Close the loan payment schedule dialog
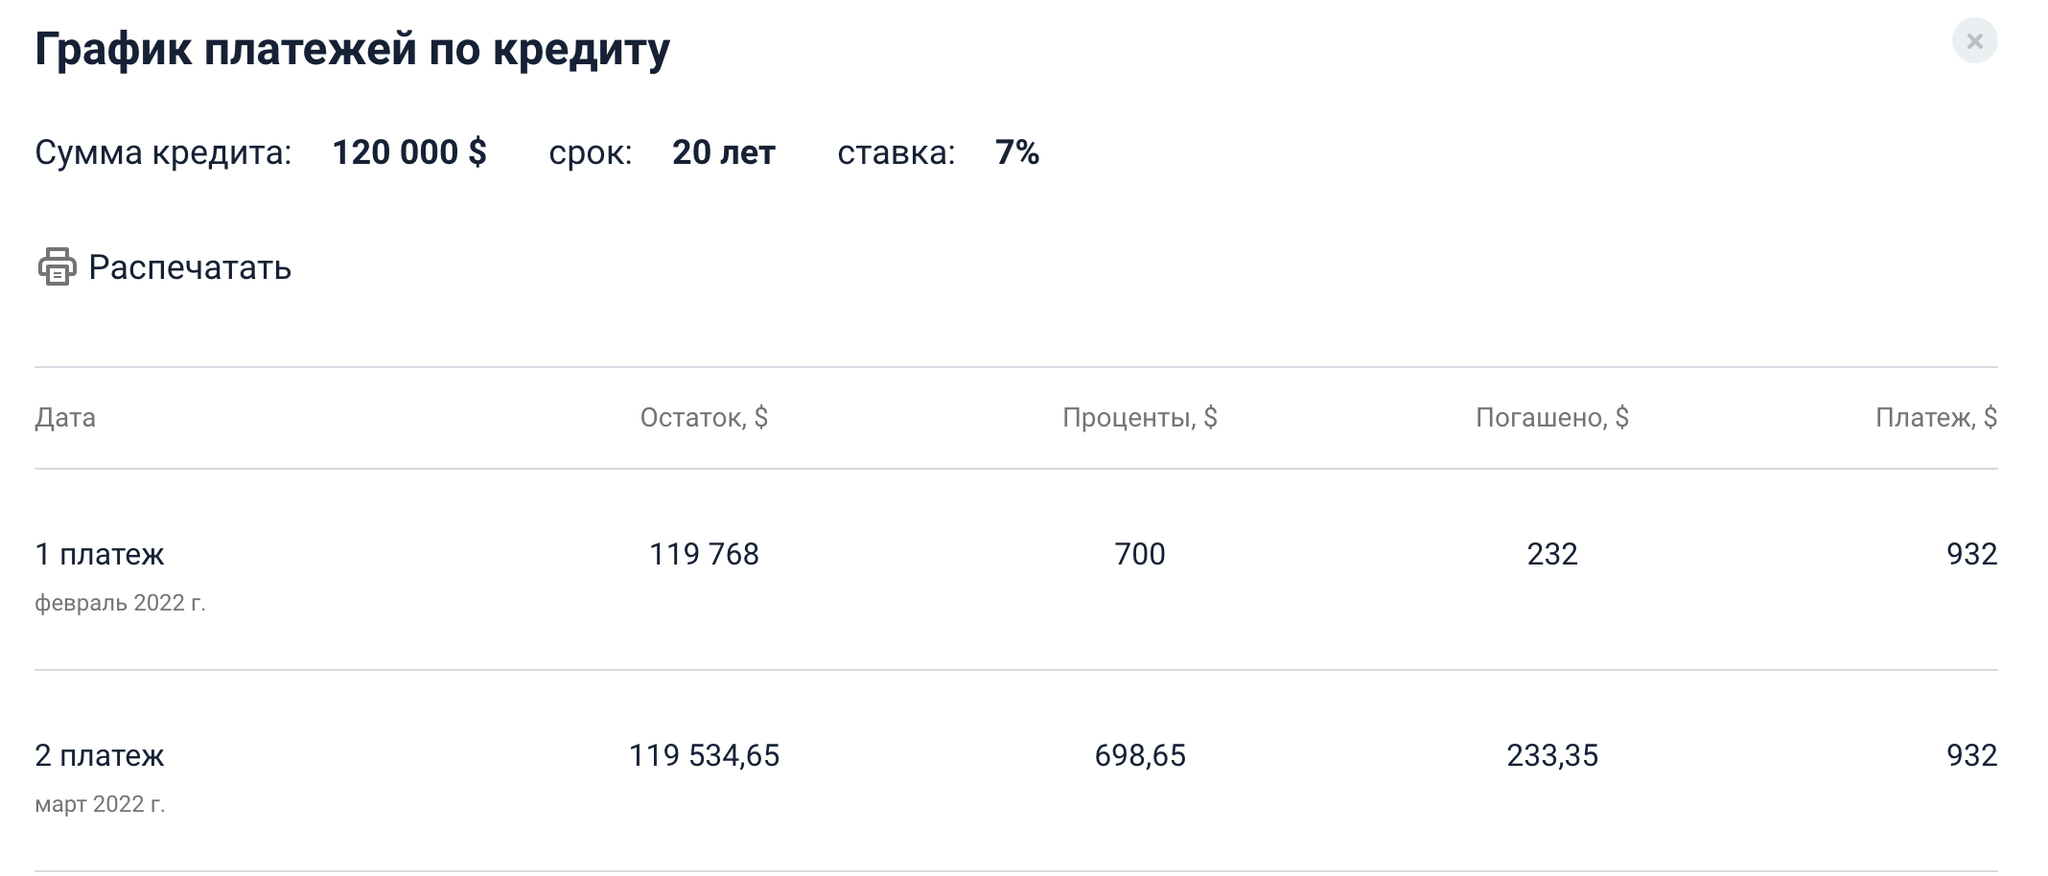Image resolution: width=2048 pixels, height=876 pixels. [1974, 41]
